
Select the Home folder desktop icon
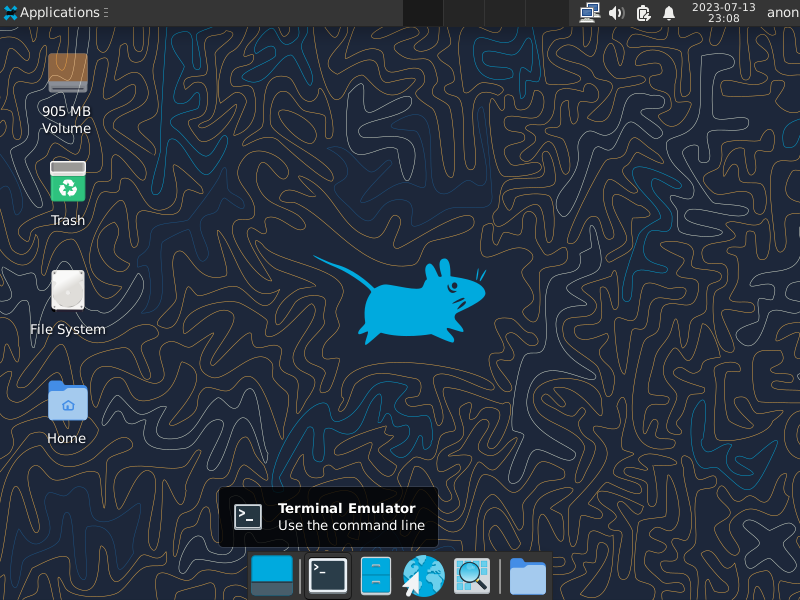tap(68, 401)
